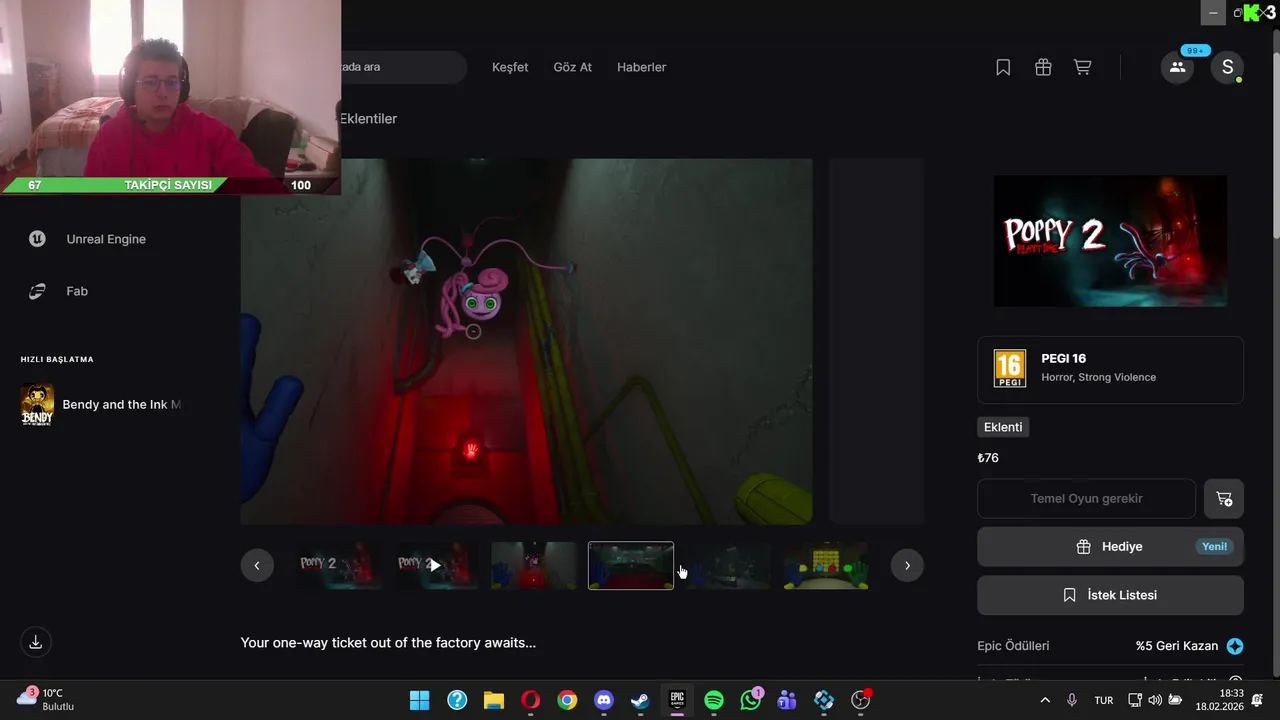Open the TUR language switcher
This screenshot has height=720, width=1280.
coord(1104,700)
